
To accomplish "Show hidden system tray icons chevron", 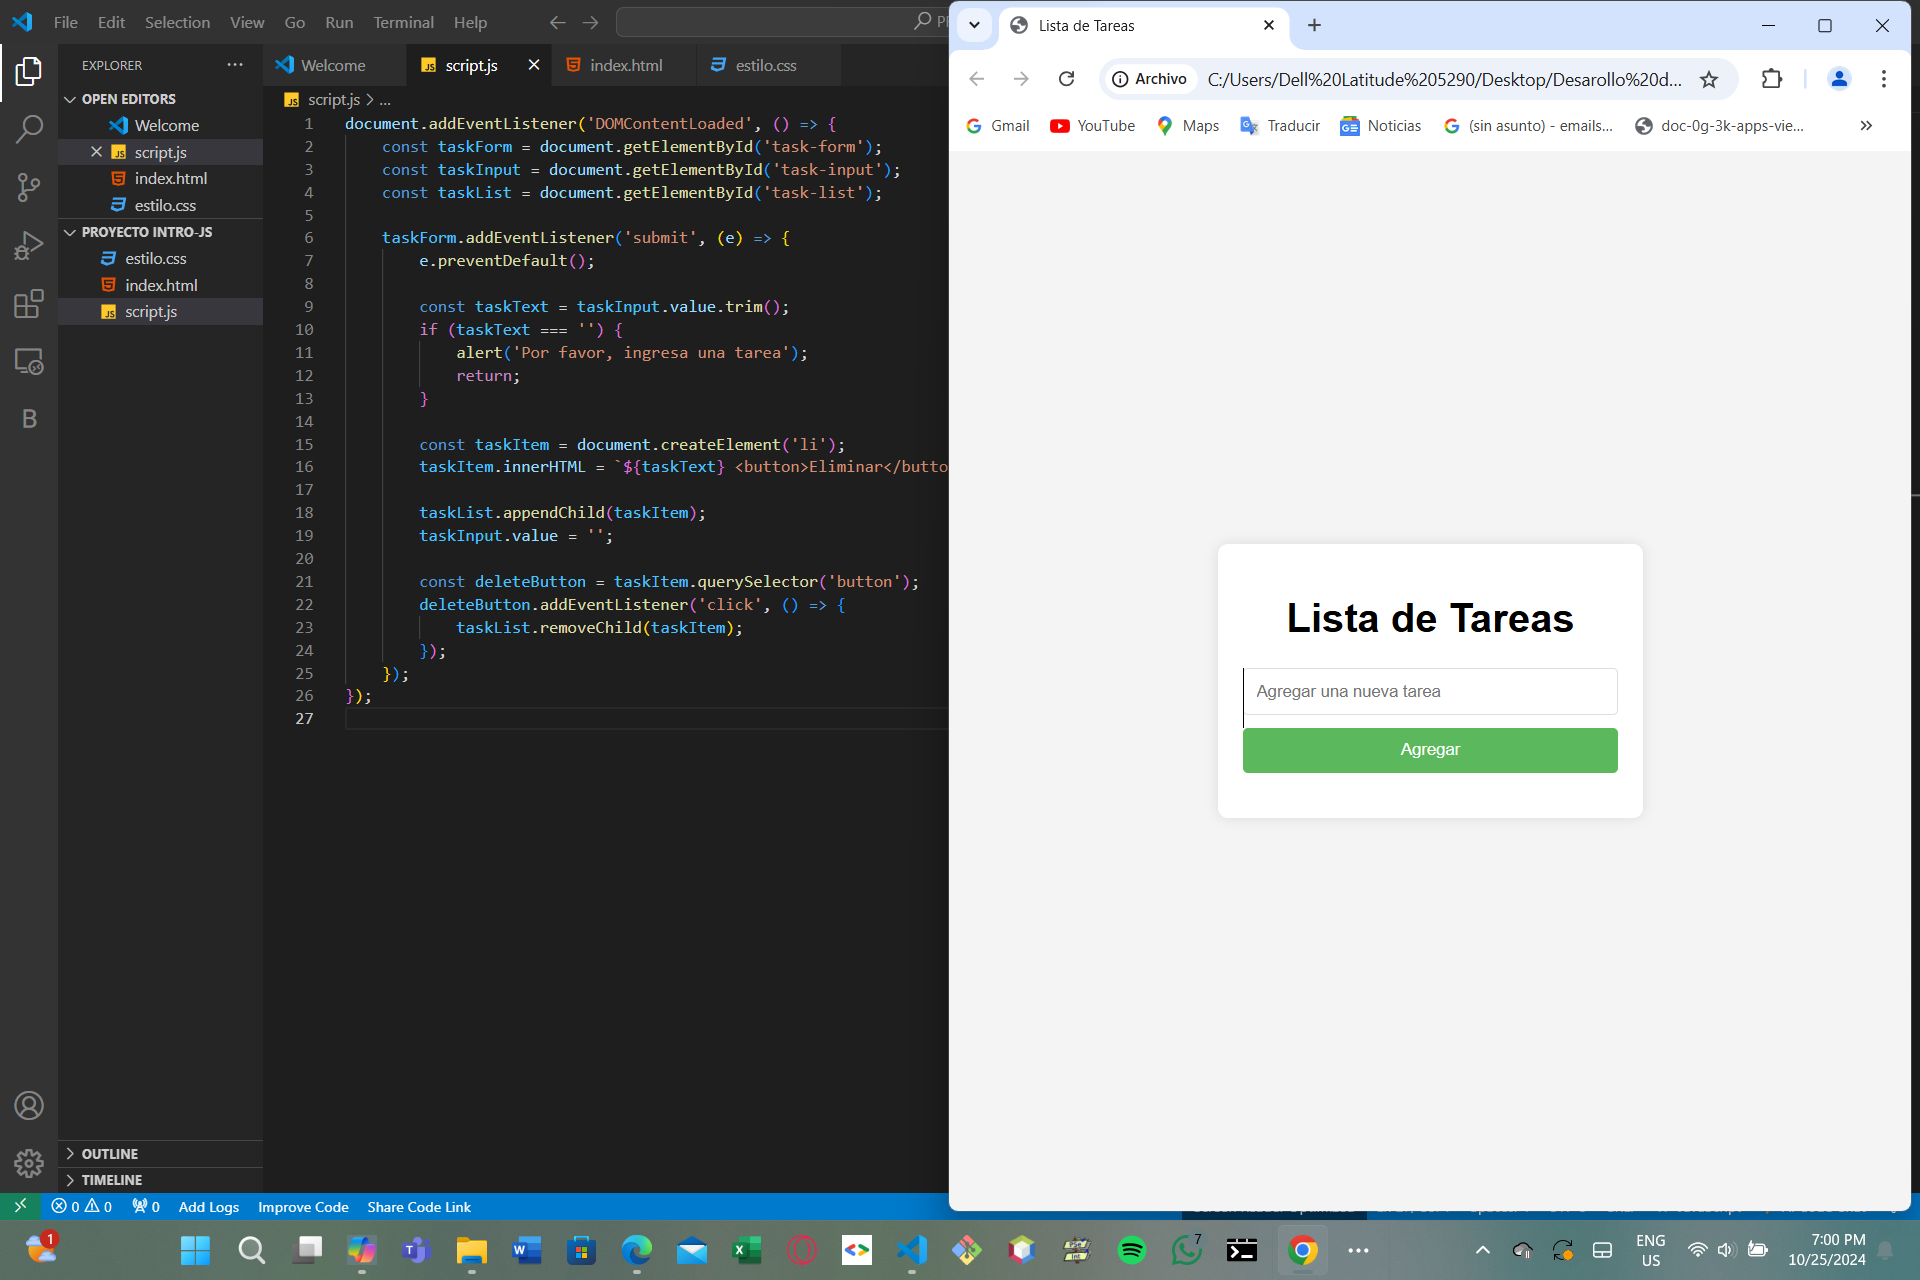I will (1483, 1250).
